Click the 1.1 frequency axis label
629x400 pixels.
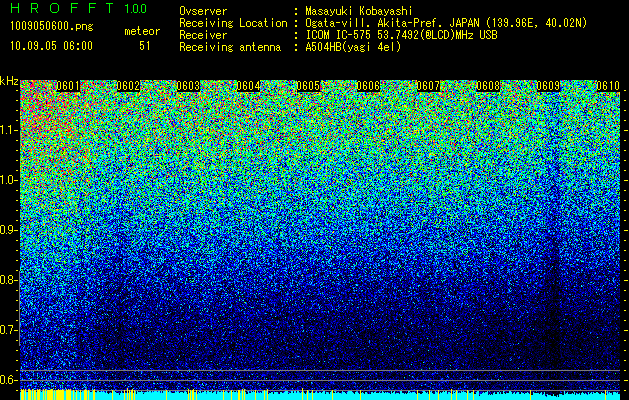[x=9, y=130]
